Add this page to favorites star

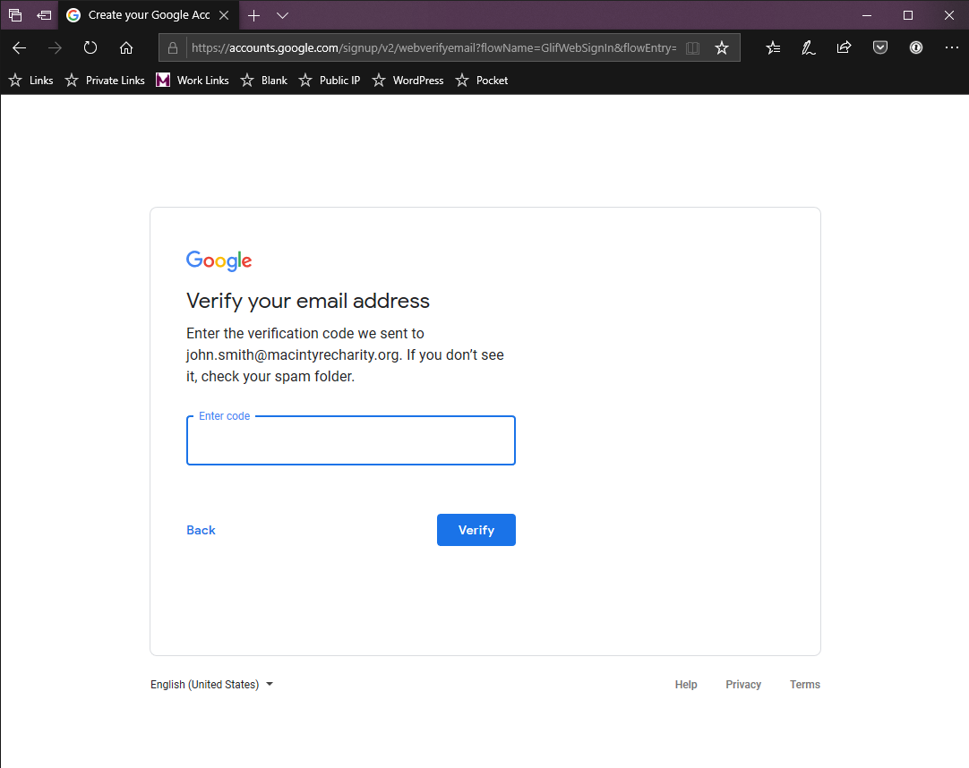coord(722,48)
